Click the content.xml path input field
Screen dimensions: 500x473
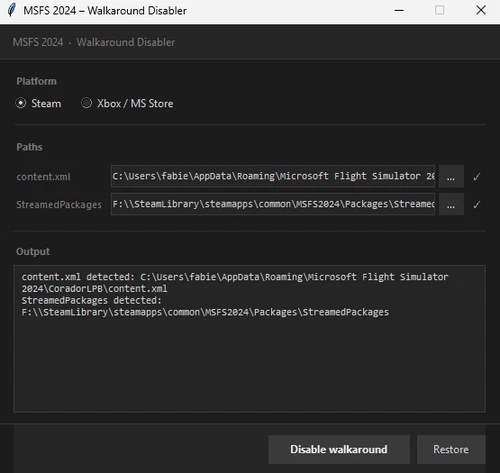(273, 176)
